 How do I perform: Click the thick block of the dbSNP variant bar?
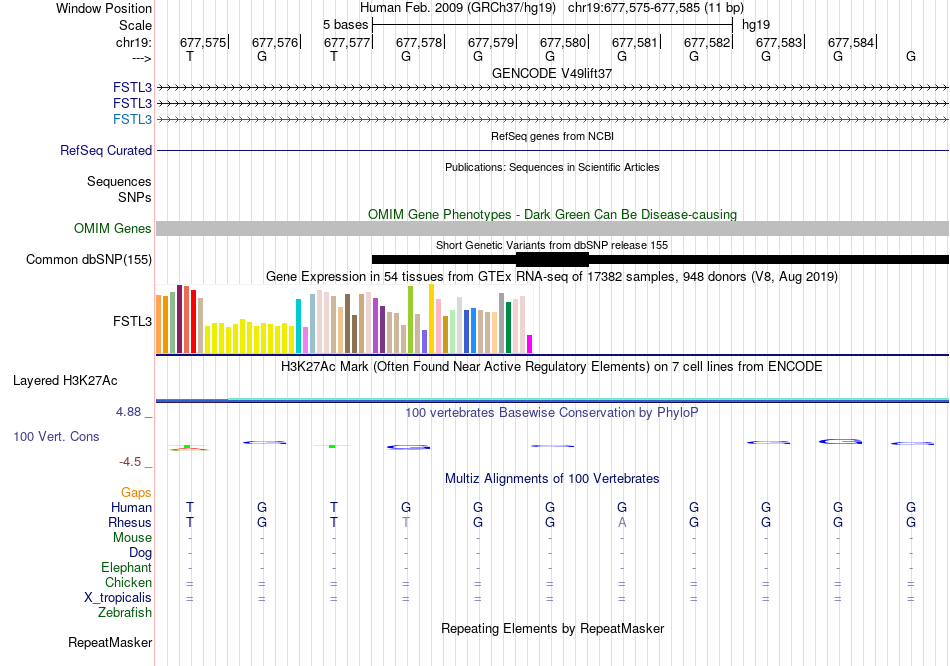552,259
